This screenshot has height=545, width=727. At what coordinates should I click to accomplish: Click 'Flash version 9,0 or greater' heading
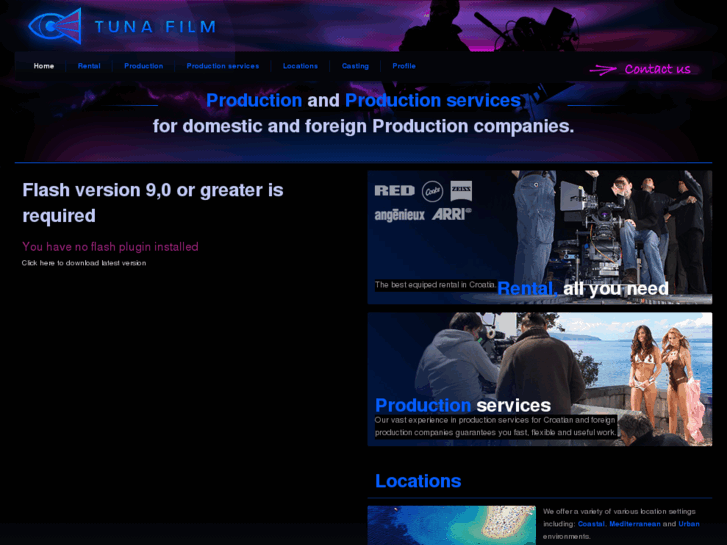coord(153,203)
